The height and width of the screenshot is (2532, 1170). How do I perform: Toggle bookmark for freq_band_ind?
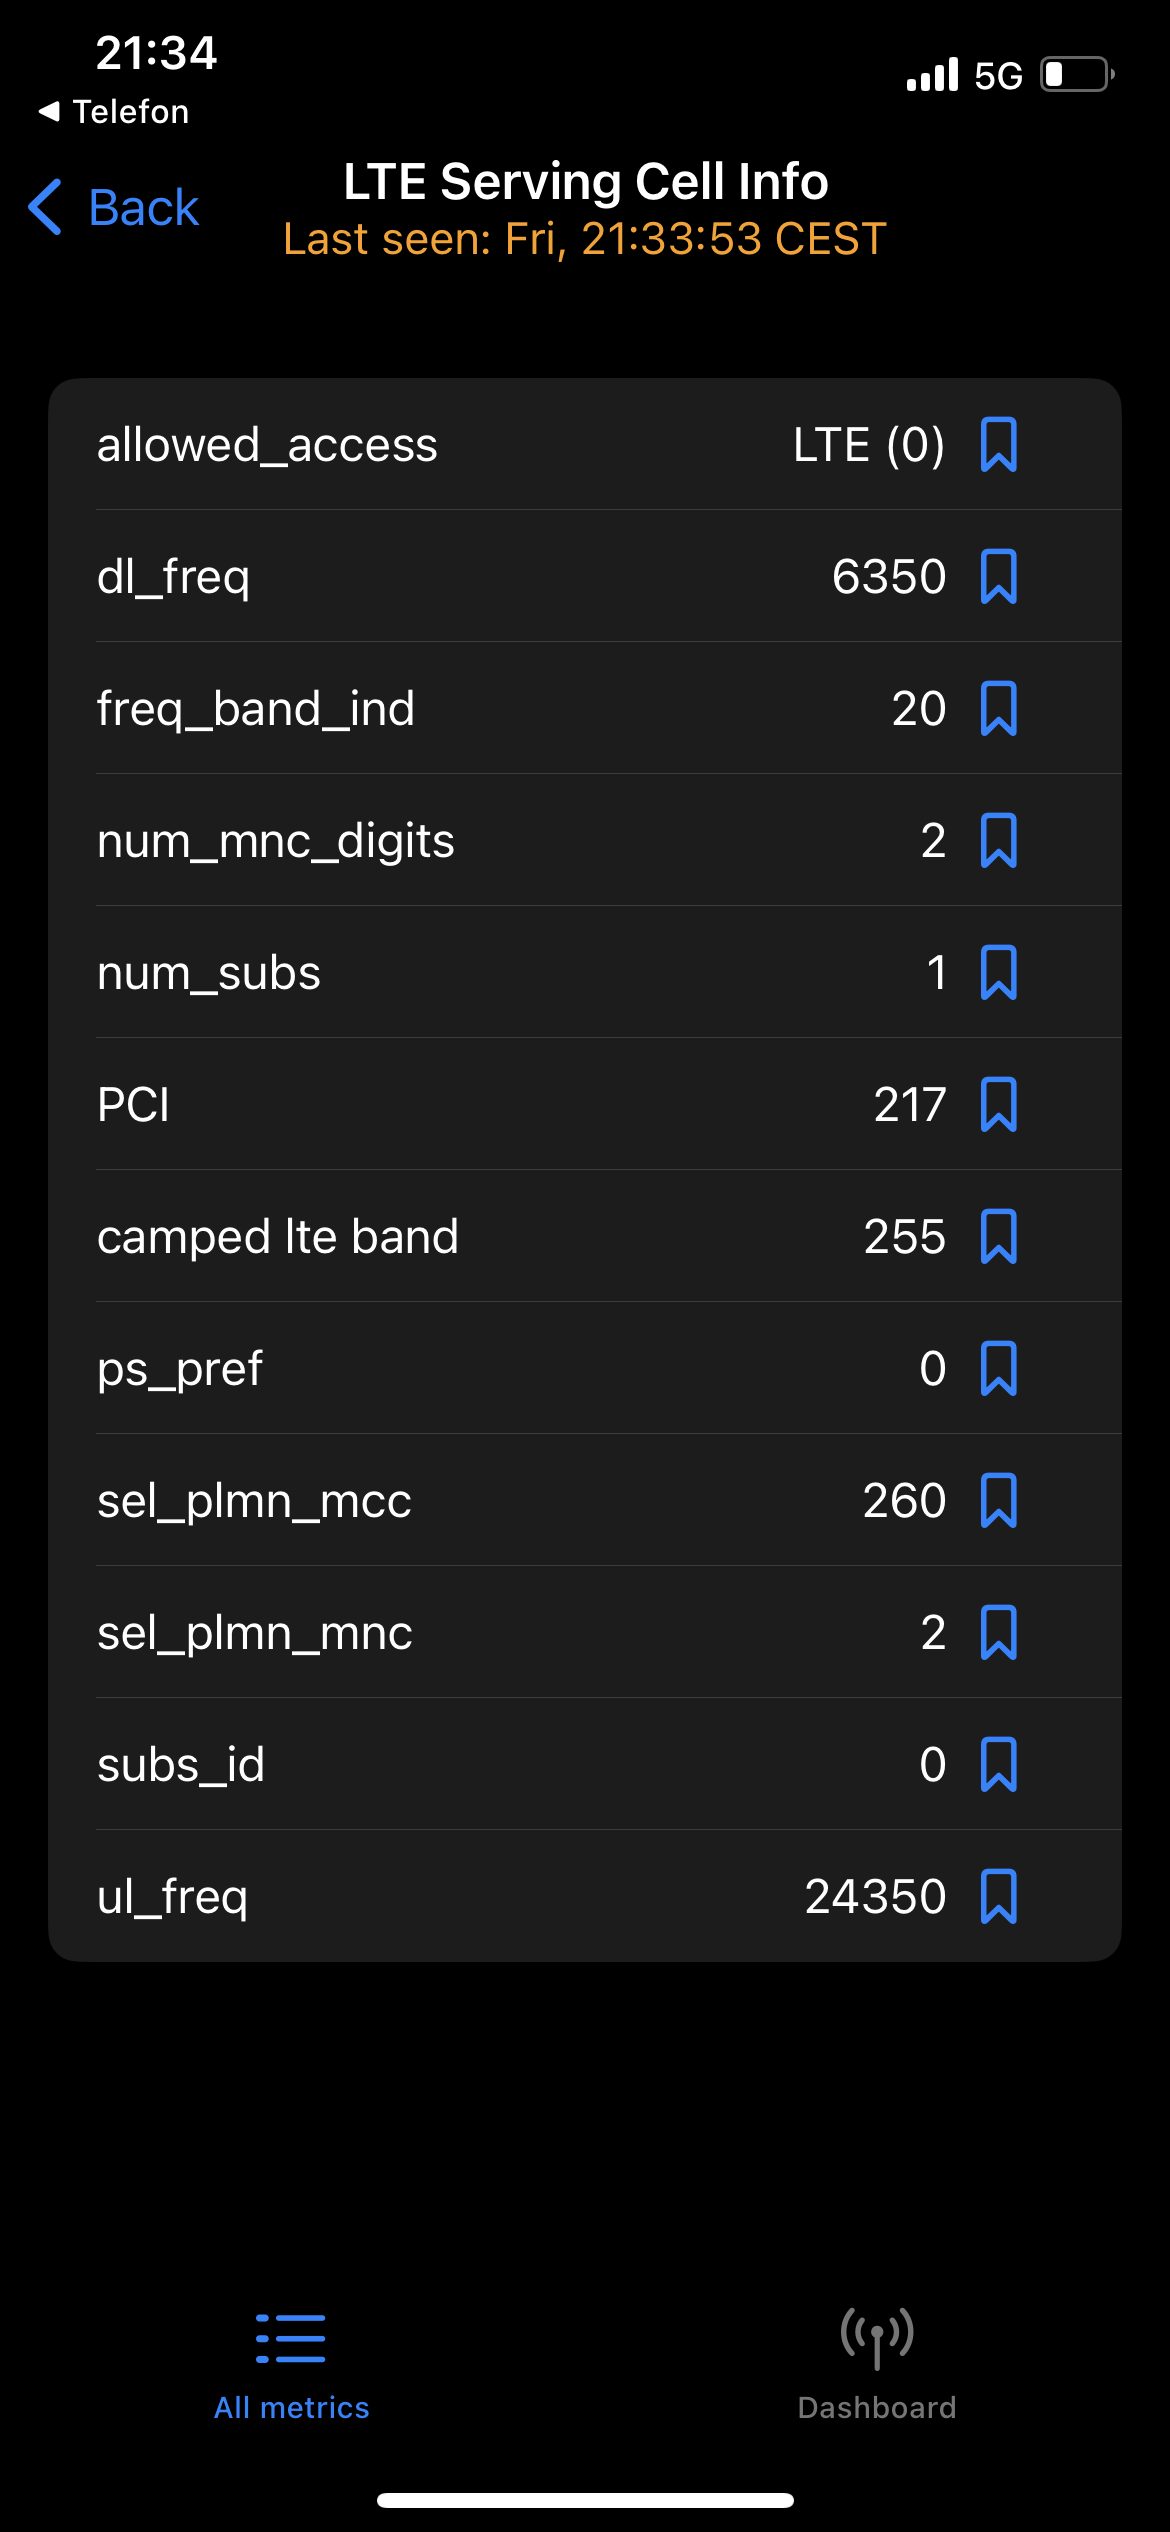998,709
